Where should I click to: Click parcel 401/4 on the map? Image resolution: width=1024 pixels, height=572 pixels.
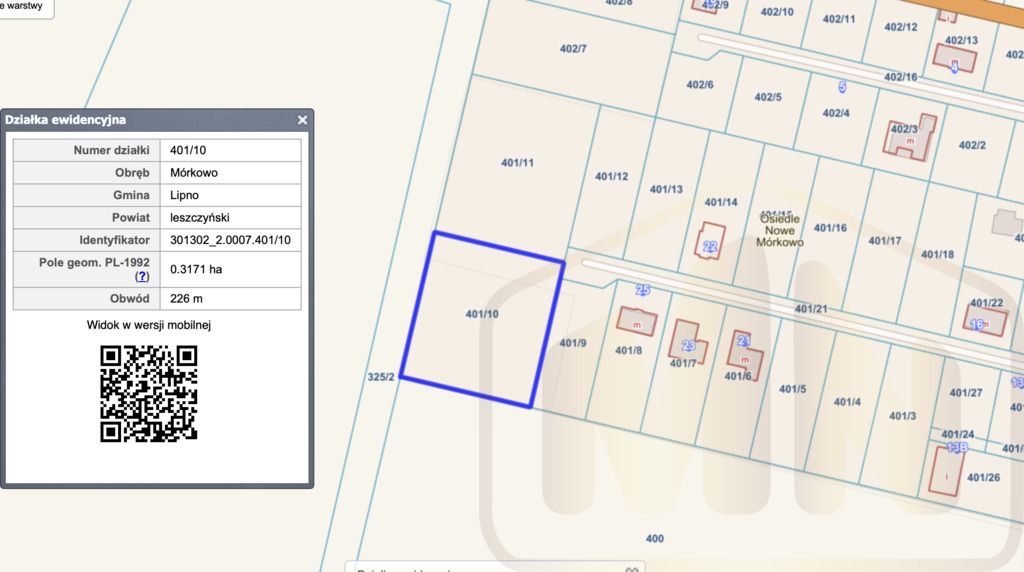pyautogui.click(x=847, y=402)
